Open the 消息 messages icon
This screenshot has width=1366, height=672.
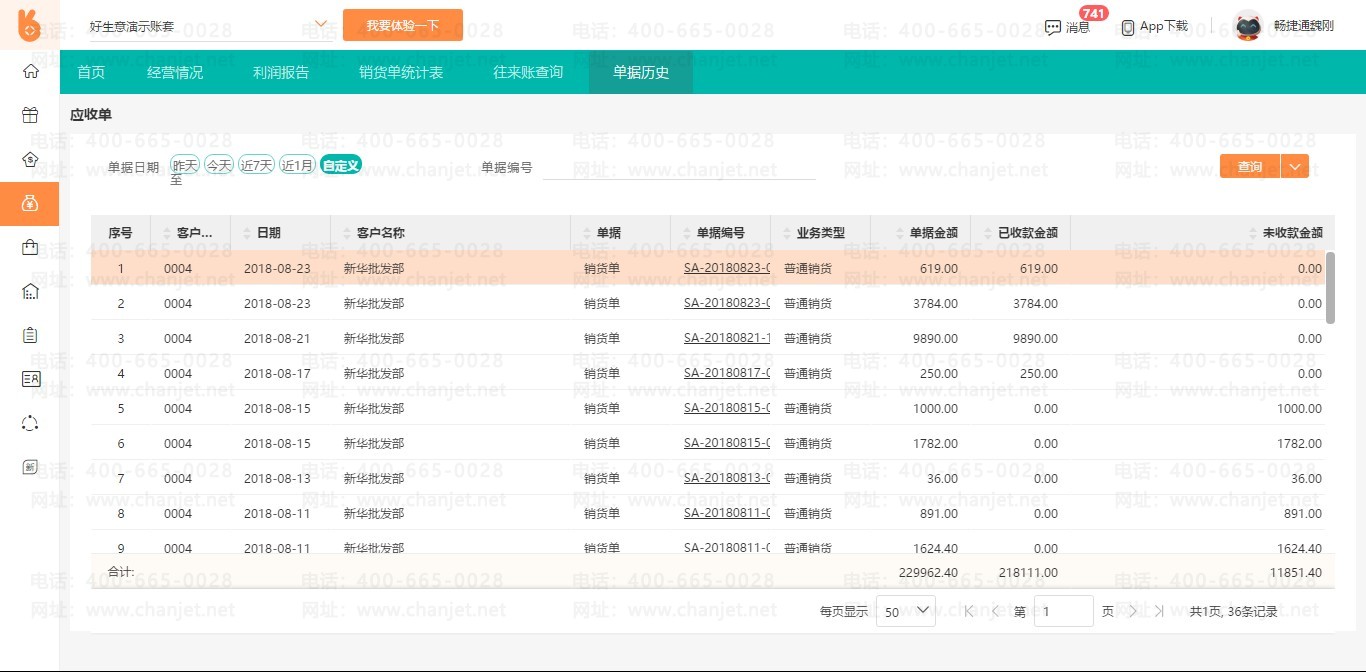(1053, 27)
